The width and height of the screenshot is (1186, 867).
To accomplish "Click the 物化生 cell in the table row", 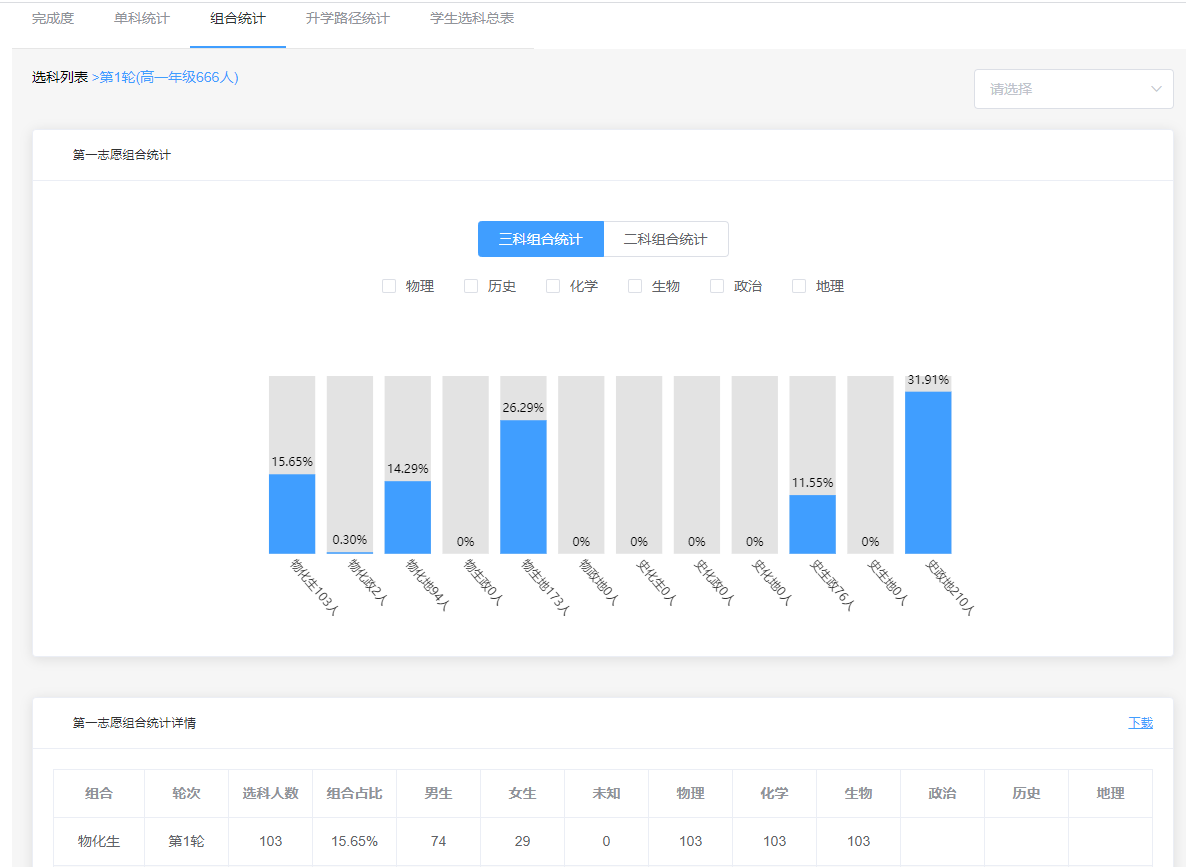I will 98,841.
